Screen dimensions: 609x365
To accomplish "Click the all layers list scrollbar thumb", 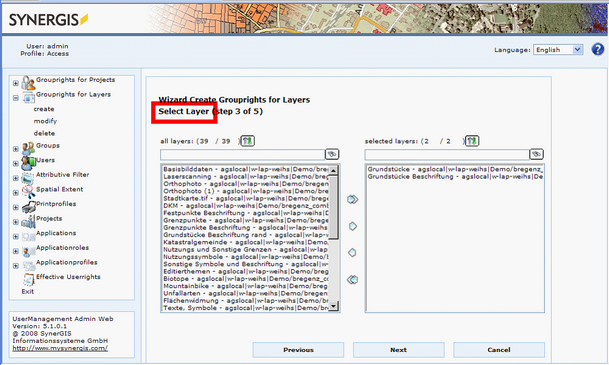I will coord(334,206).
